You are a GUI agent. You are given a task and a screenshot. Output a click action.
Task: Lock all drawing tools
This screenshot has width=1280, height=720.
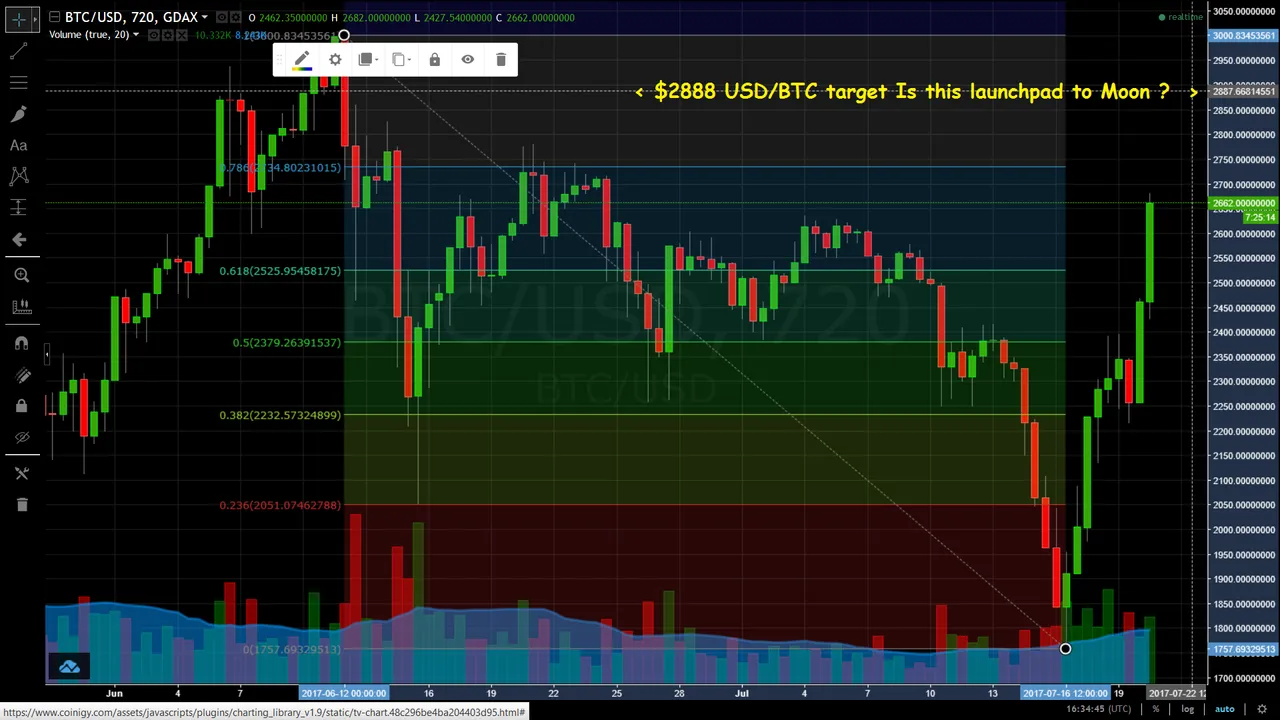point(21,406)
